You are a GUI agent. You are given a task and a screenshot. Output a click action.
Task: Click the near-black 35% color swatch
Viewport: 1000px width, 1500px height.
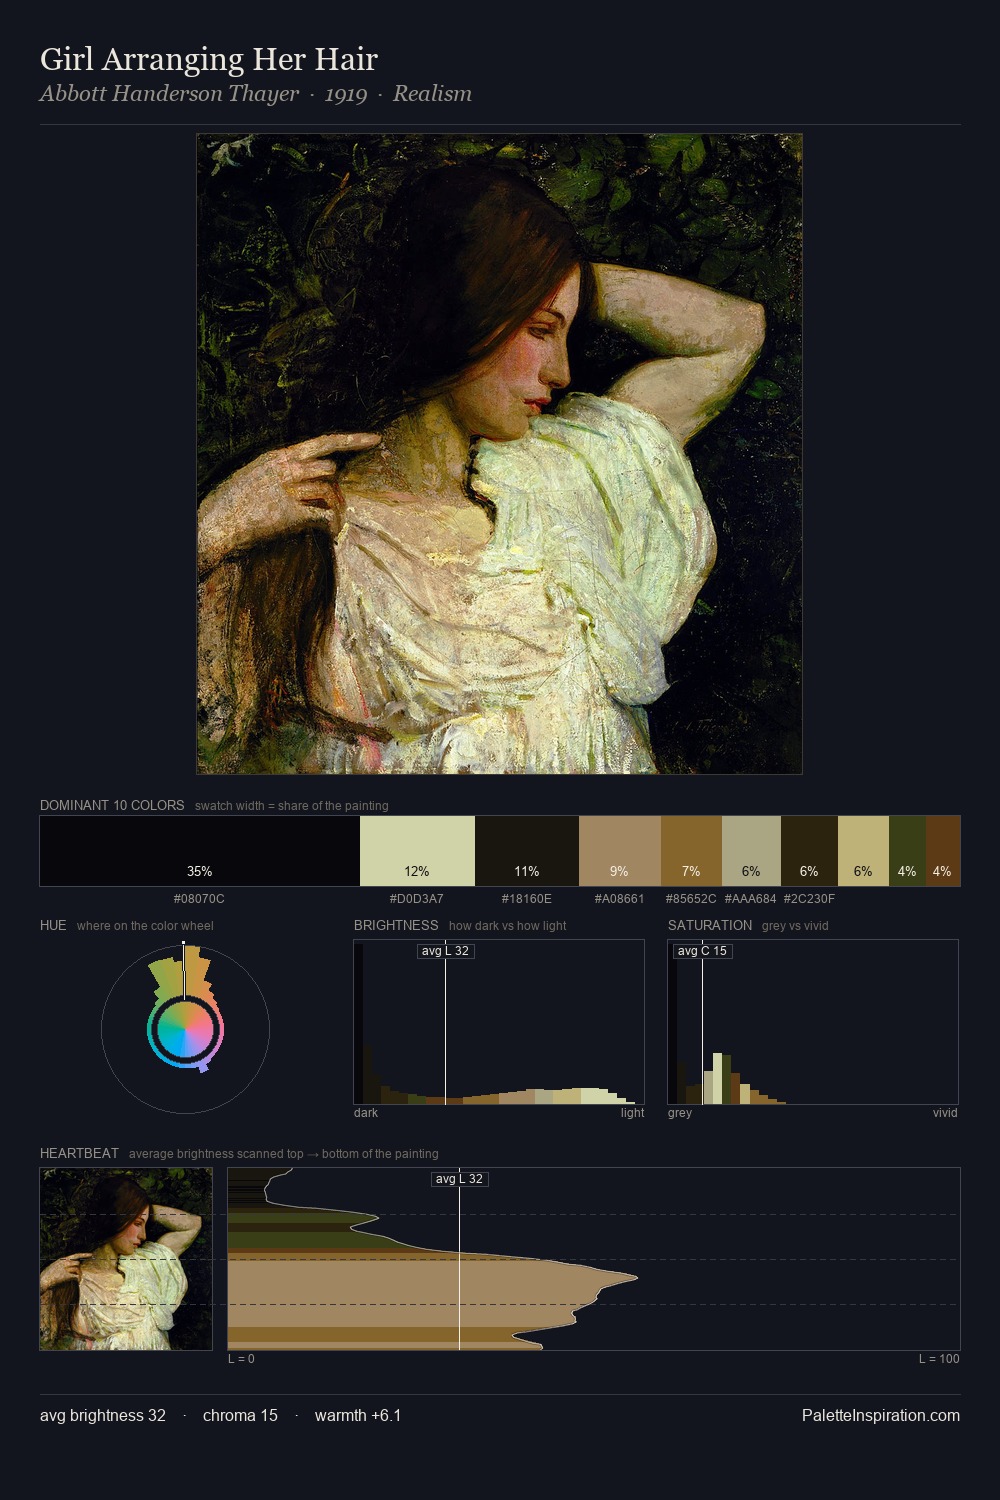click(200, 851)
